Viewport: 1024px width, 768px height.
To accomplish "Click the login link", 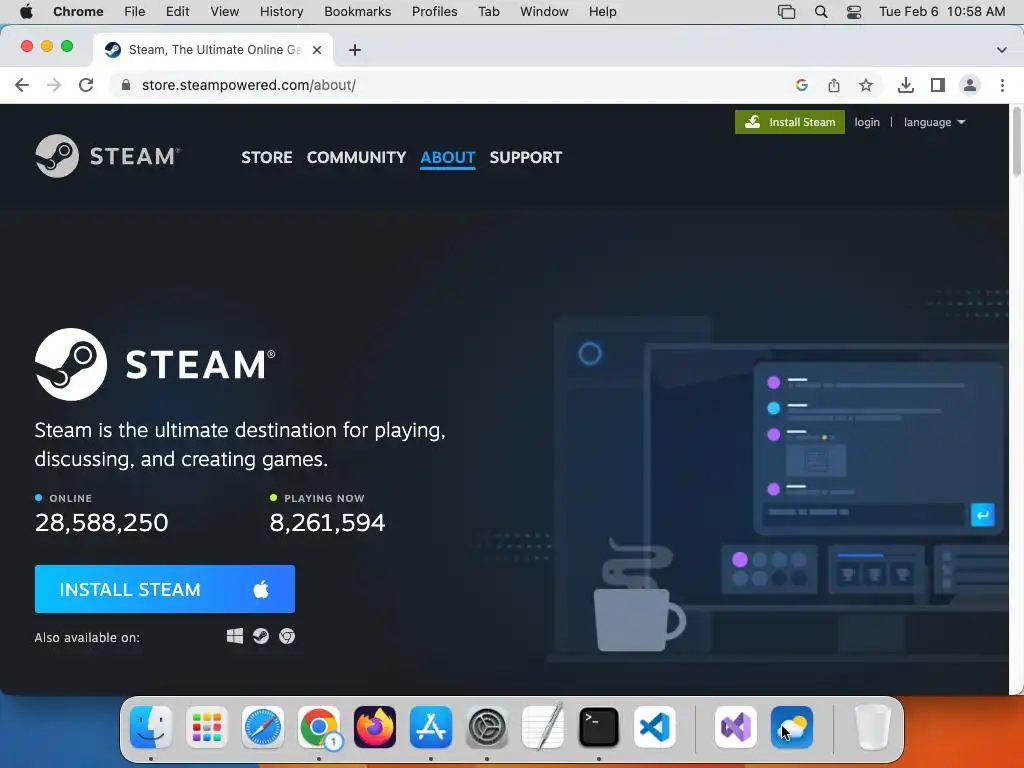I will click(867, 122).
